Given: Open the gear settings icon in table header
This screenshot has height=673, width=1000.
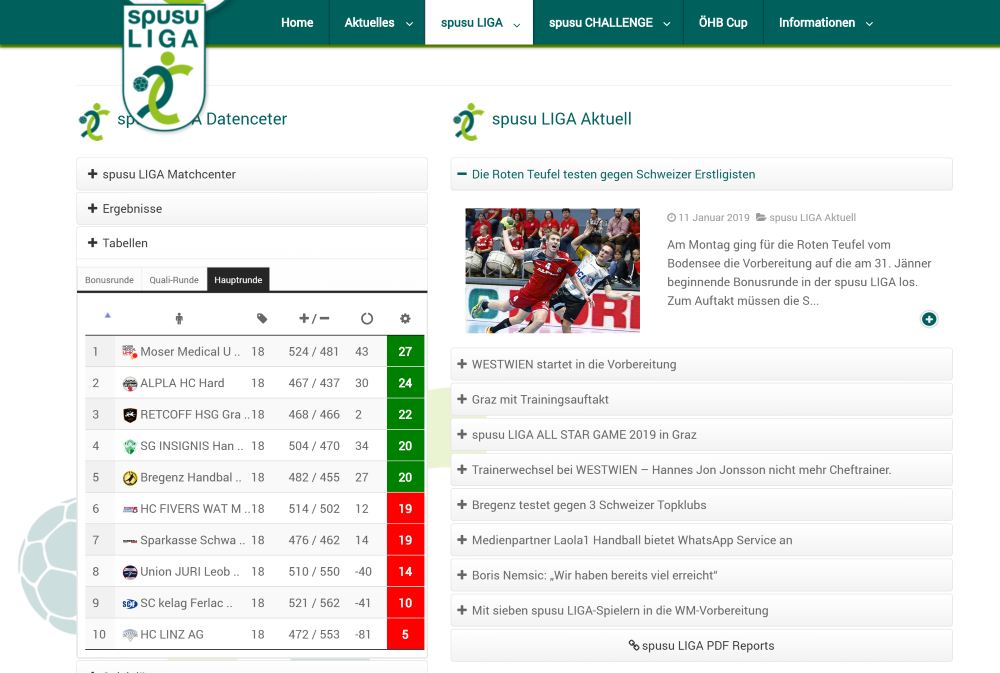Looking at the screenshot, I should point(405,318).
